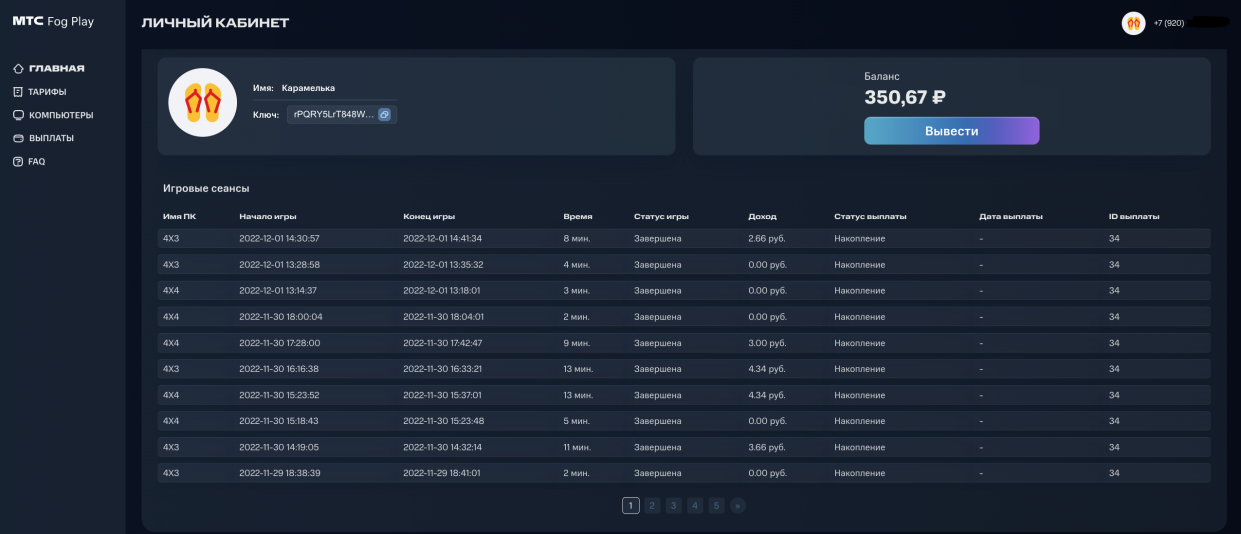This screenshot has height=534, width=1241.
Task: Click the MTC Fog Play logo
Action: (53, 21)
